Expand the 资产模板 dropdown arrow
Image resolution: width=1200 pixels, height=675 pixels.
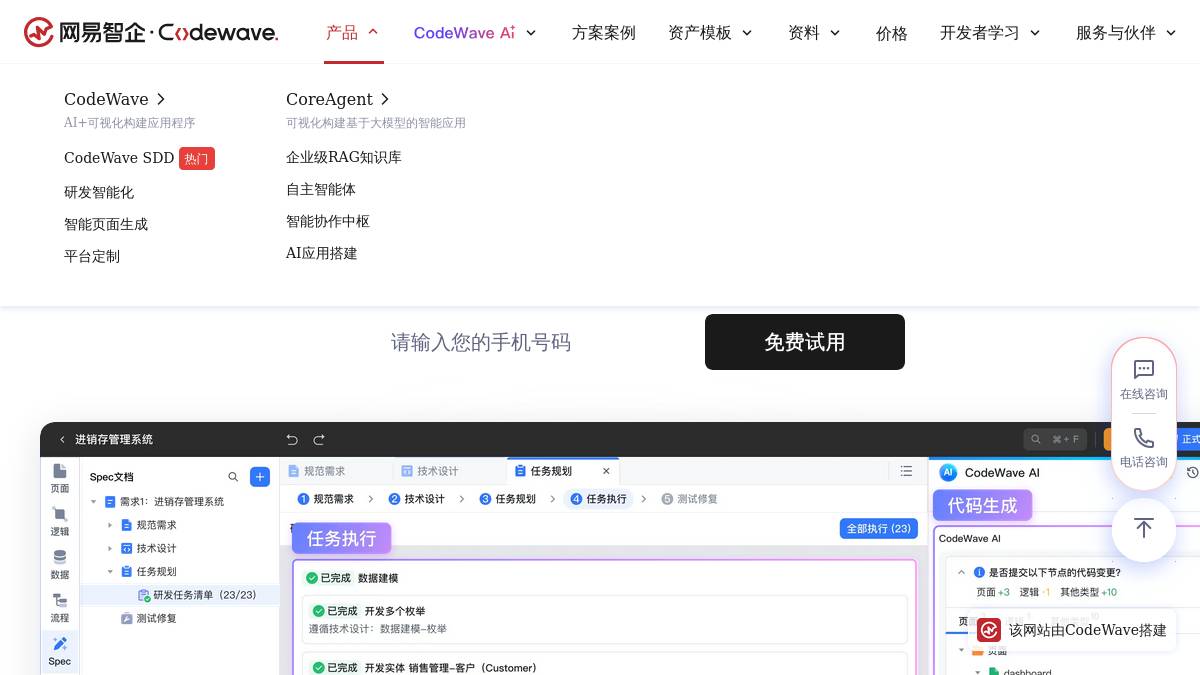[747, 33]
